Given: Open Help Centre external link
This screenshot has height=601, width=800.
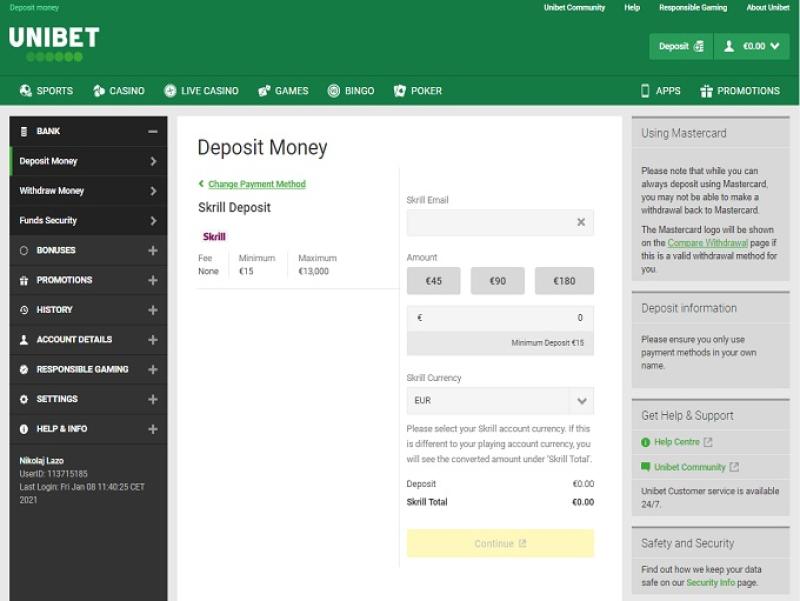Looking at the screenshot, I should 677,442.
